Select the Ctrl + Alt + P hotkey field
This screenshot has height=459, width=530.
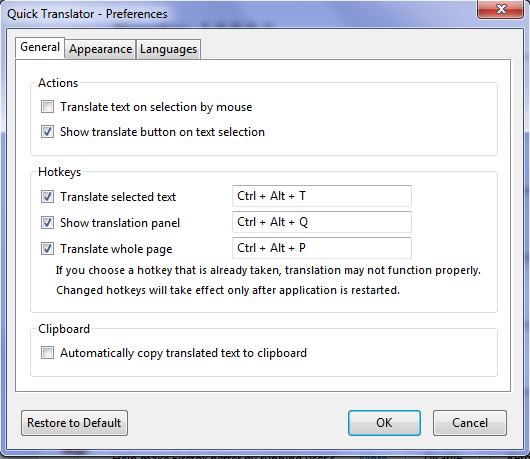322,248
